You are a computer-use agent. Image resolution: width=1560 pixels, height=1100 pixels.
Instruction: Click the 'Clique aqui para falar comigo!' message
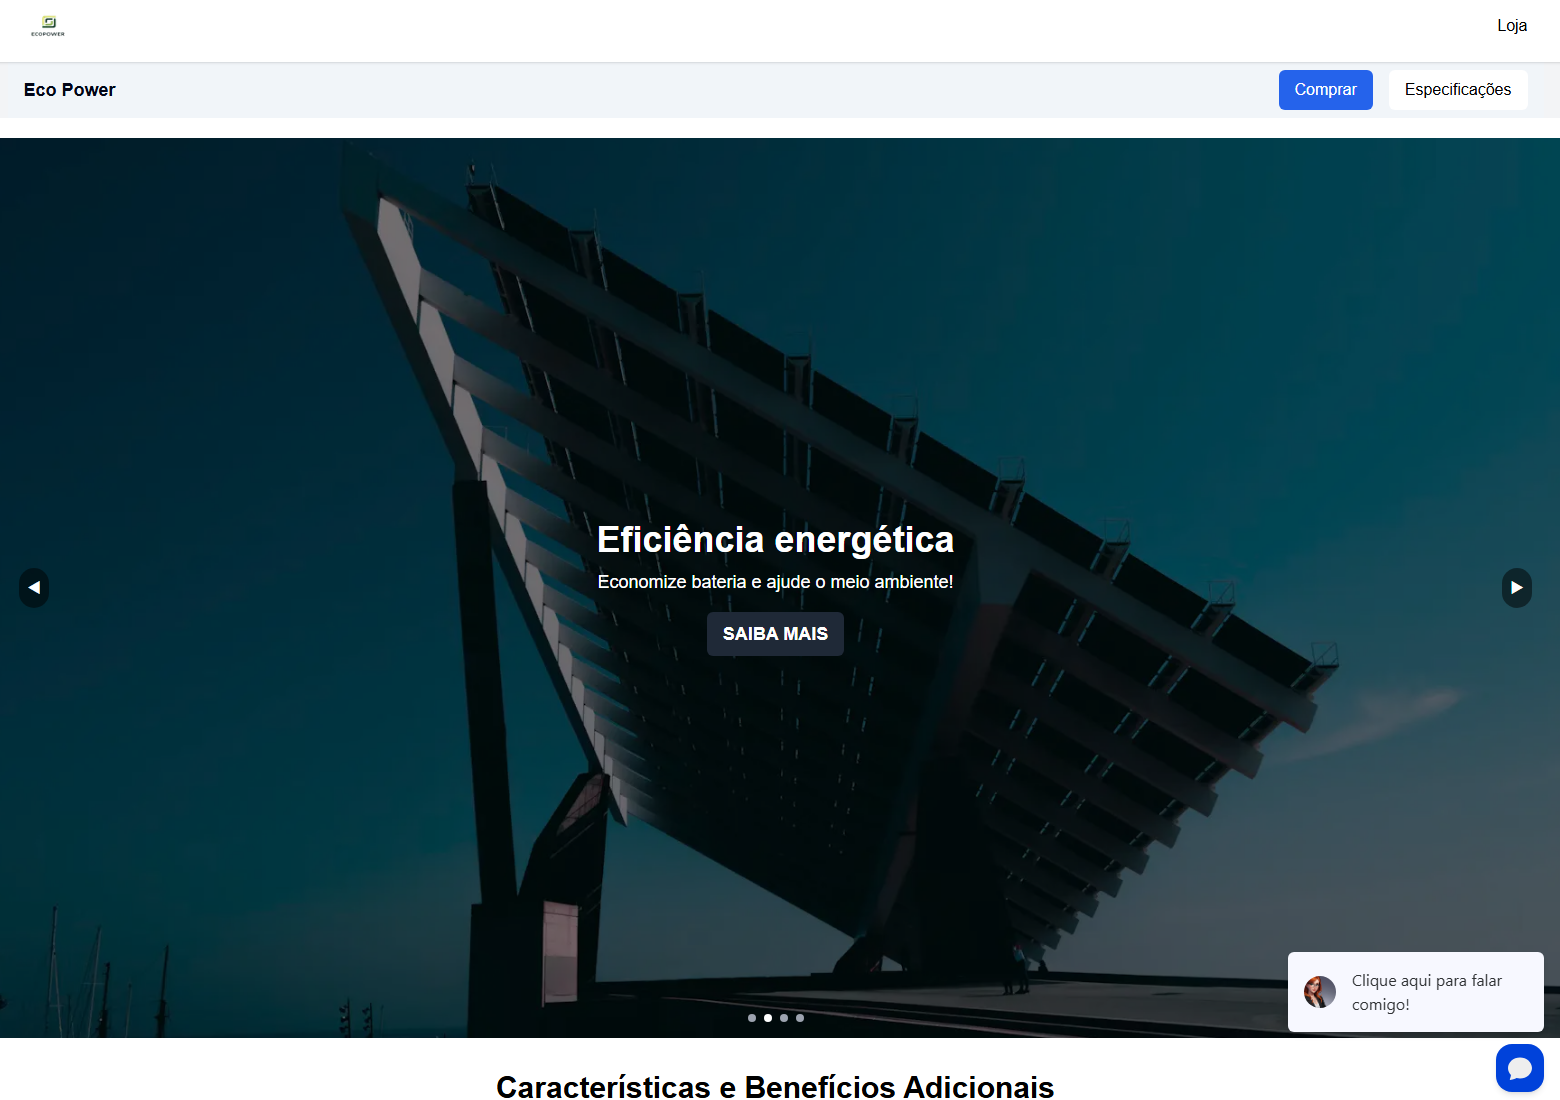point(1427,992)
